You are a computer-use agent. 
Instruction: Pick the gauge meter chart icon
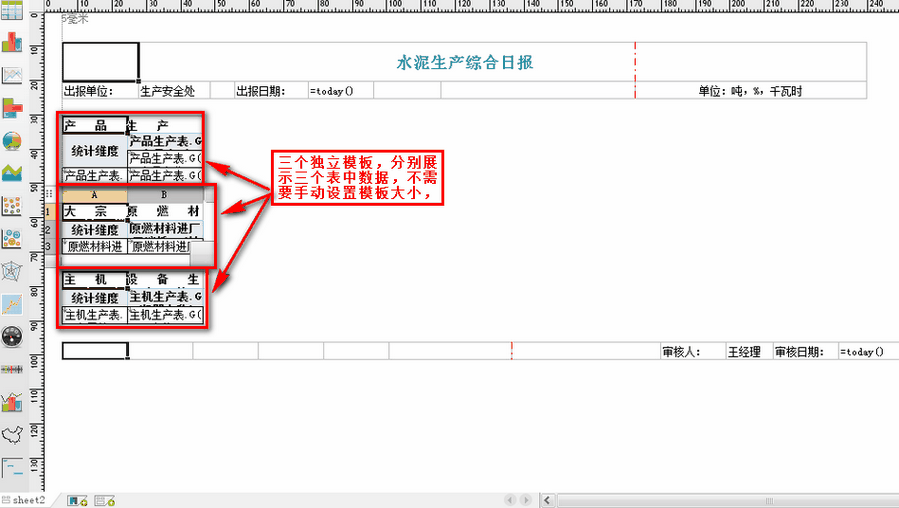coord(11,337)
